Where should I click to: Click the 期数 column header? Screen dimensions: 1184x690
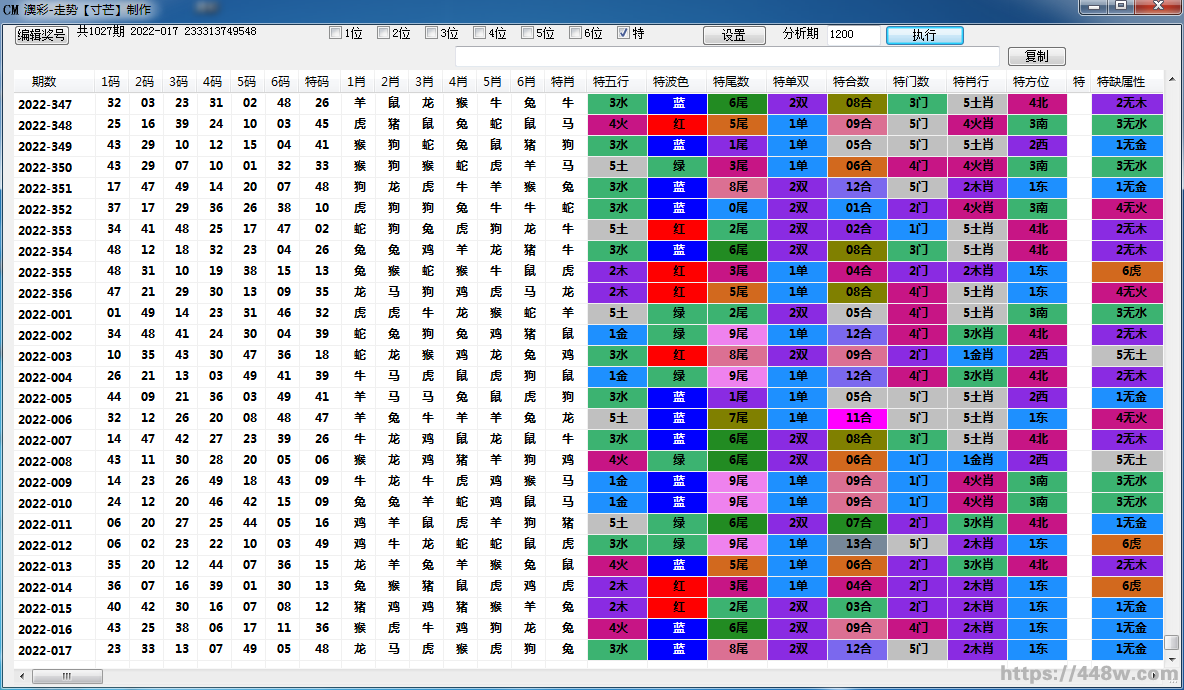(44, 81)
